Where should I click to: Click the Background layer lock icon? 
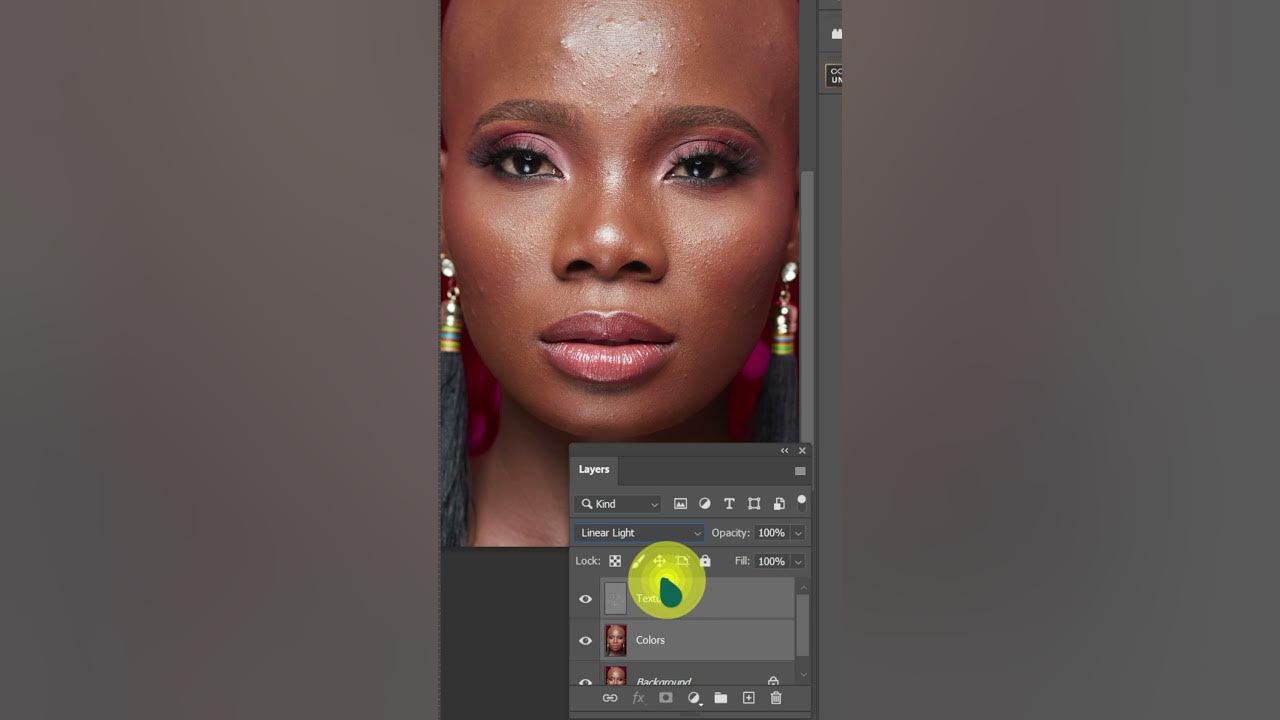773,681
